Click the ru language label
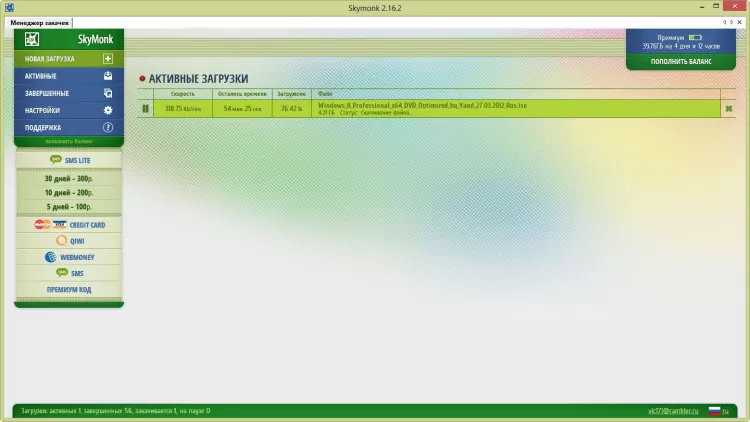750x422 pixels. tap(726, 411)
